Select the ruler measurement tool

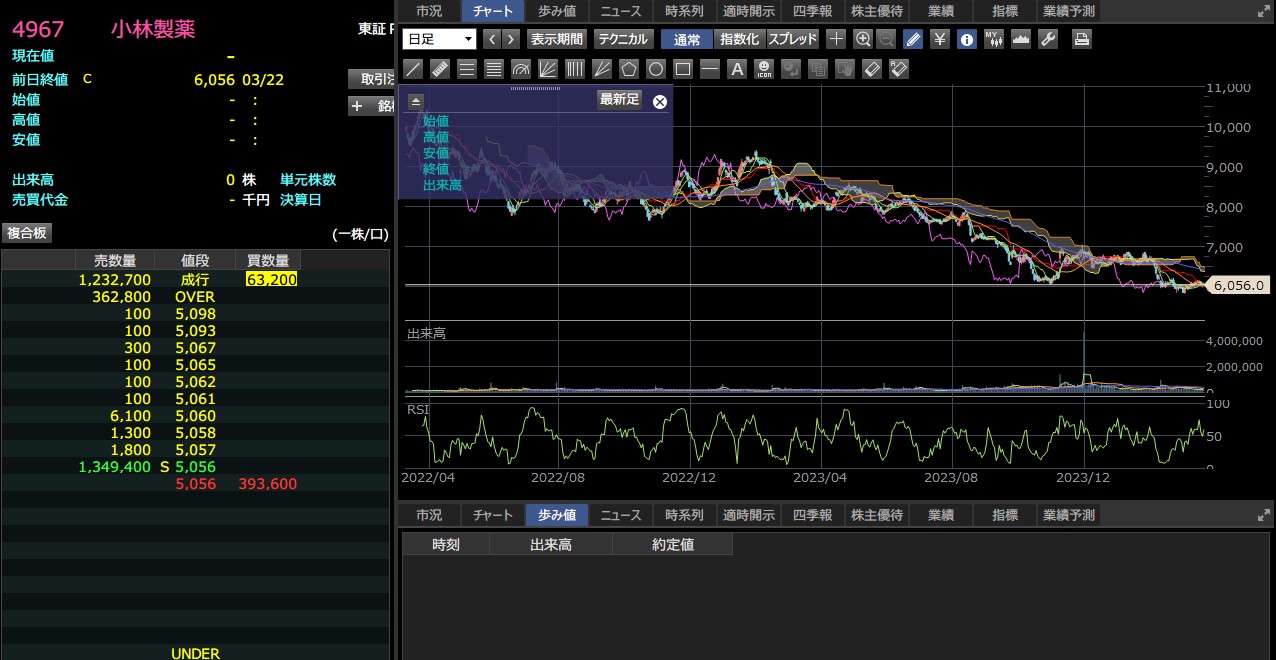[439, 69]
